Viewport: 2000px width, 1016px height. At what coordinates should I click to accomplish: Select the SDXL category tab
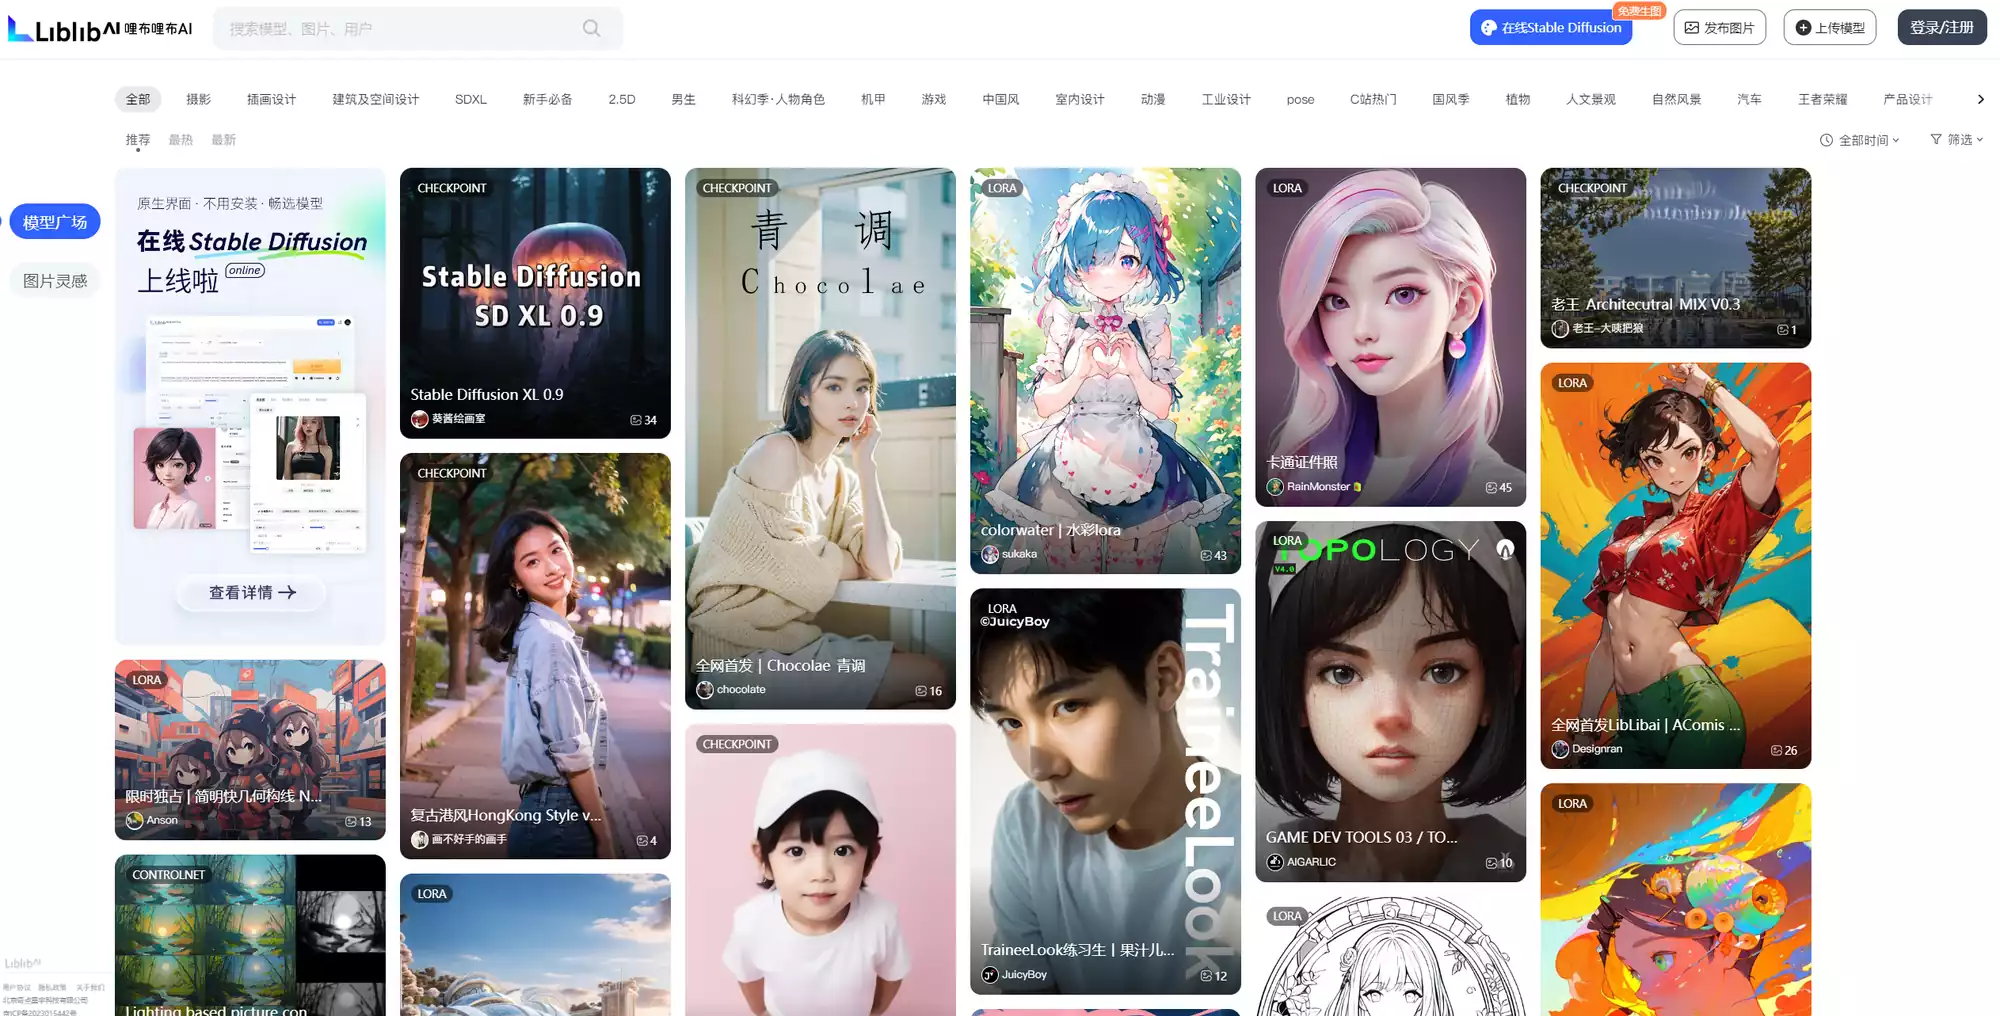coord(471,99)
